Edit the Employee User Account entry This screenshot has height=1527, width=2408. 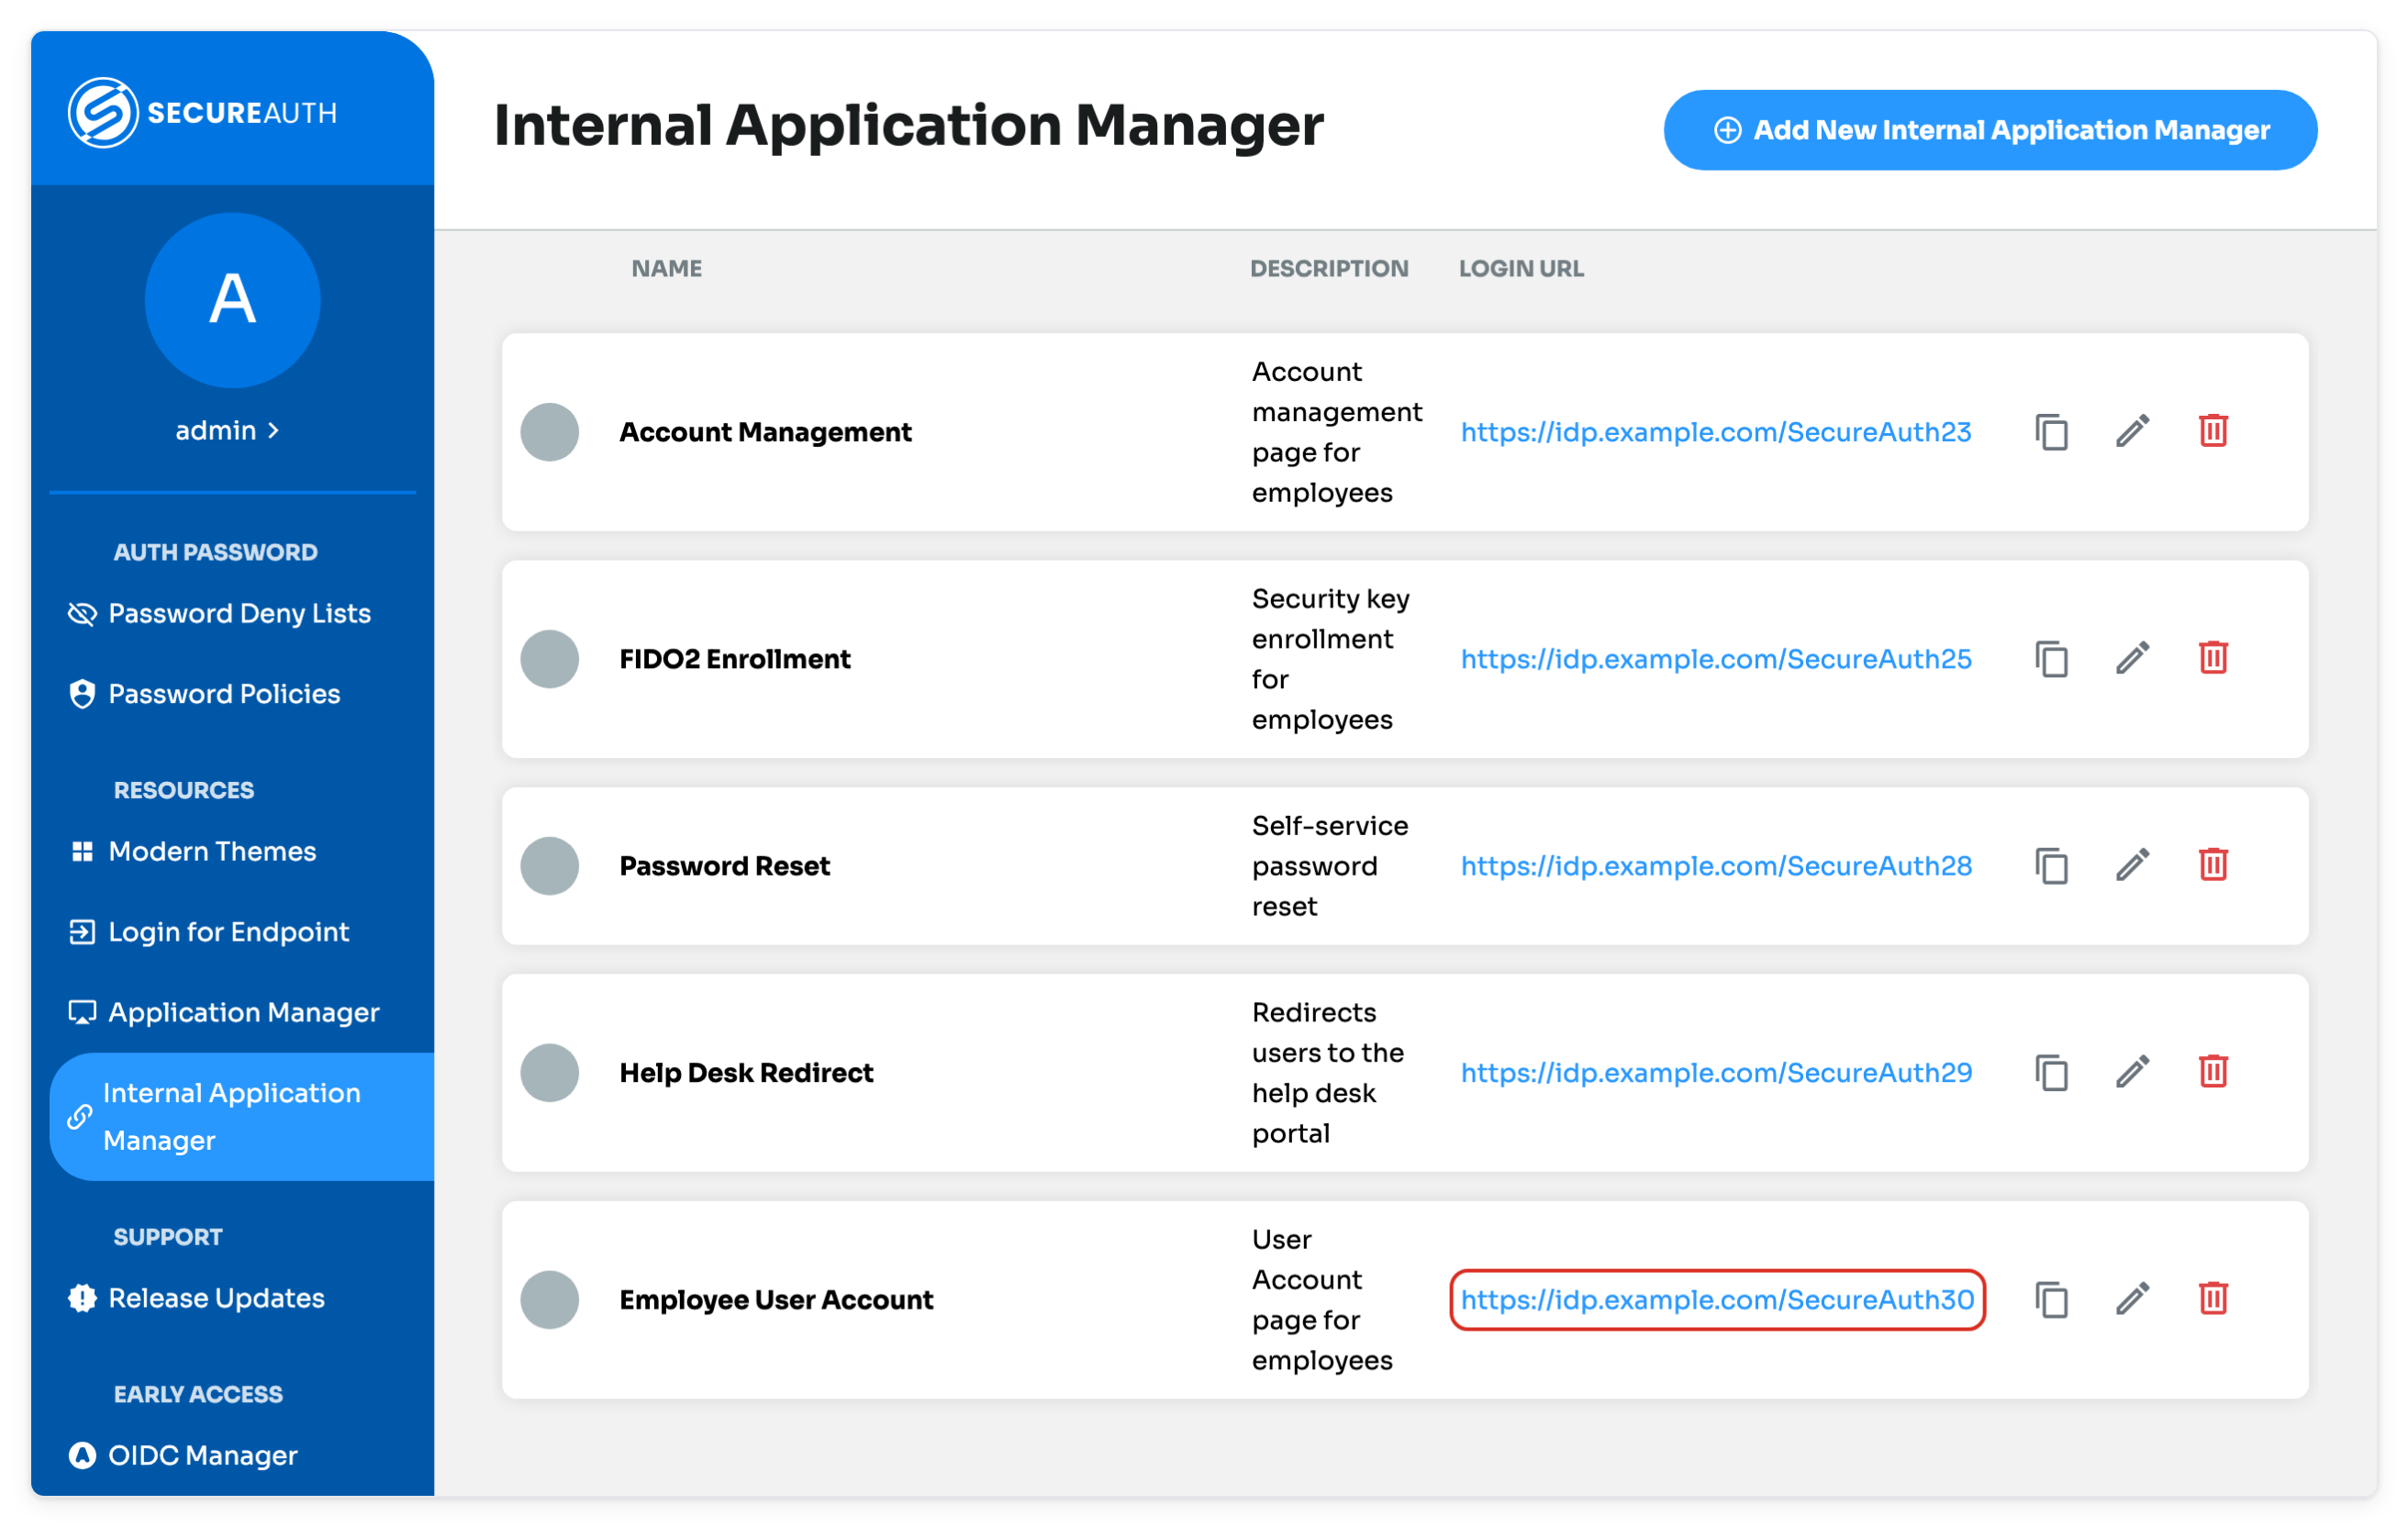tap(2132, 1300)
